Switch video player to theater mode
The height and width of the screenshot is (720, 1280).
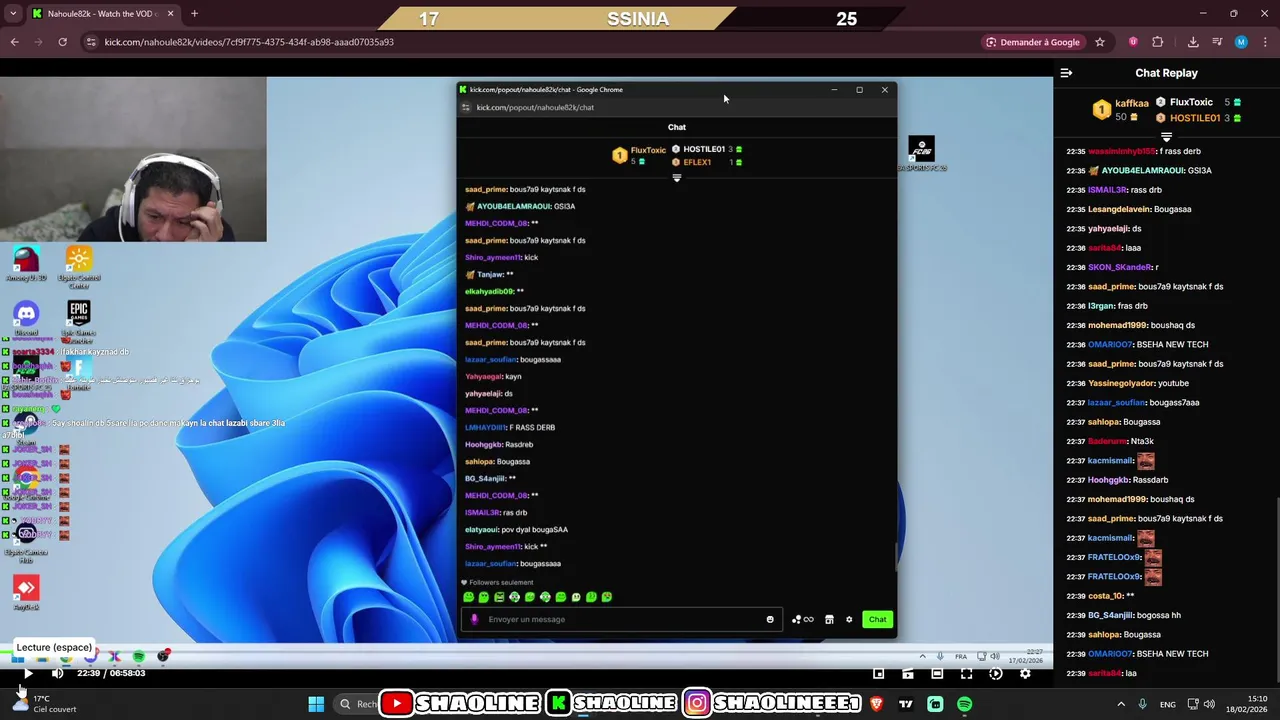point(937,674)
